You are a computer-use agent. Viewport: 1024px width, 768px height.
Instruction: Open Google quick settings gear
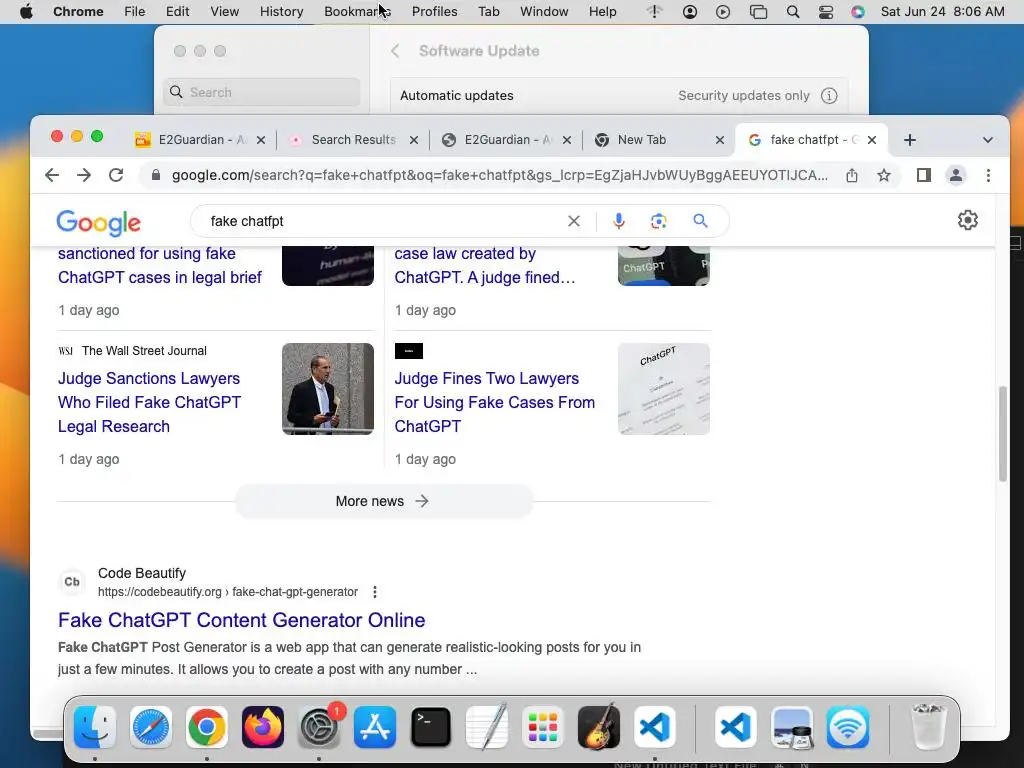pyautogui.click(x=968, y=220)
